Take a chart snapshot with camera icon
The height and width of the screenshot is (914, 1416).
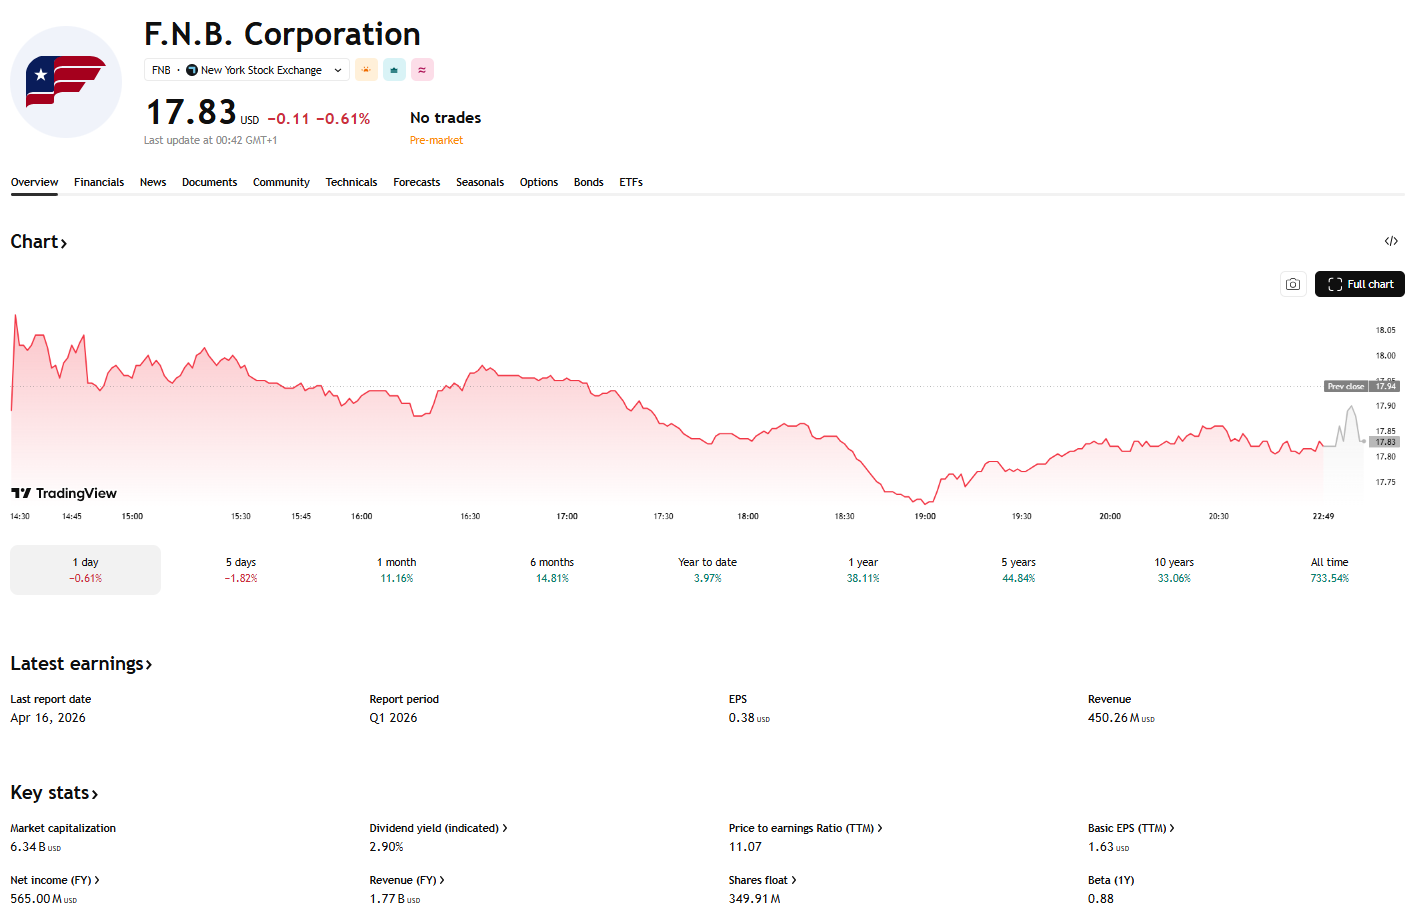[1293, 284]
